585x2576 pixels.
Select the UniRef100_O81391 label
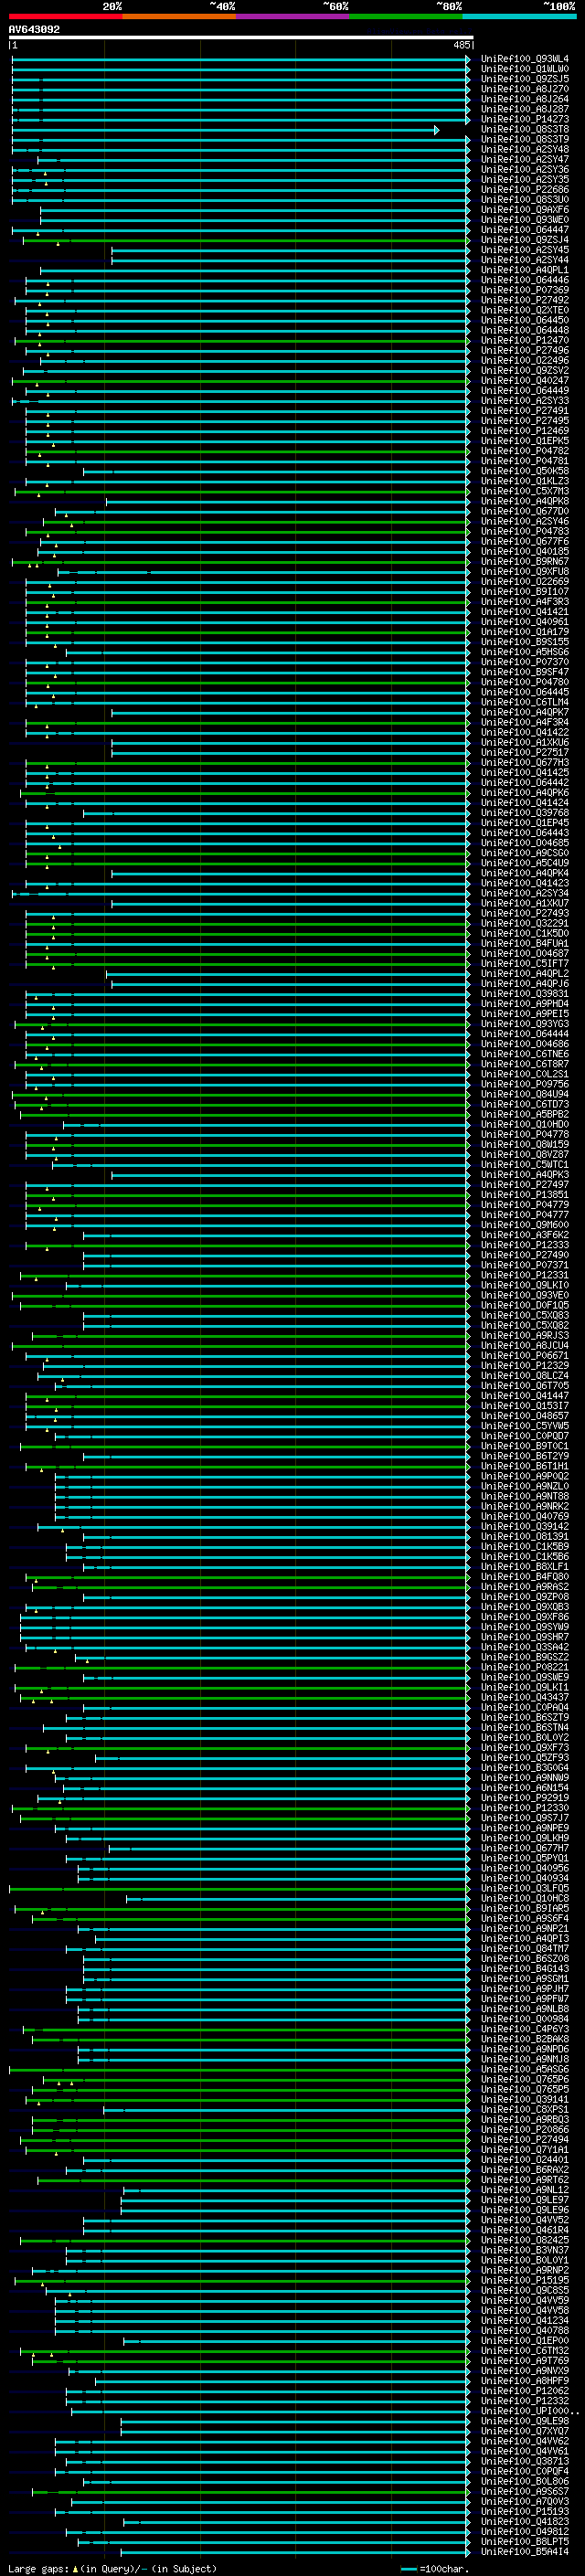(x=524, y=1536)
